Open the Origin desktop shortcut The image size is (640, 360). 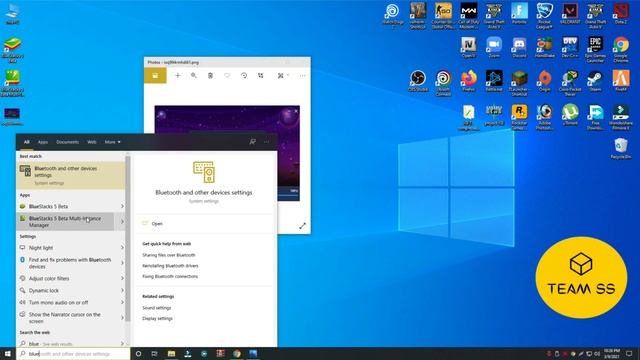coord(544,81)
